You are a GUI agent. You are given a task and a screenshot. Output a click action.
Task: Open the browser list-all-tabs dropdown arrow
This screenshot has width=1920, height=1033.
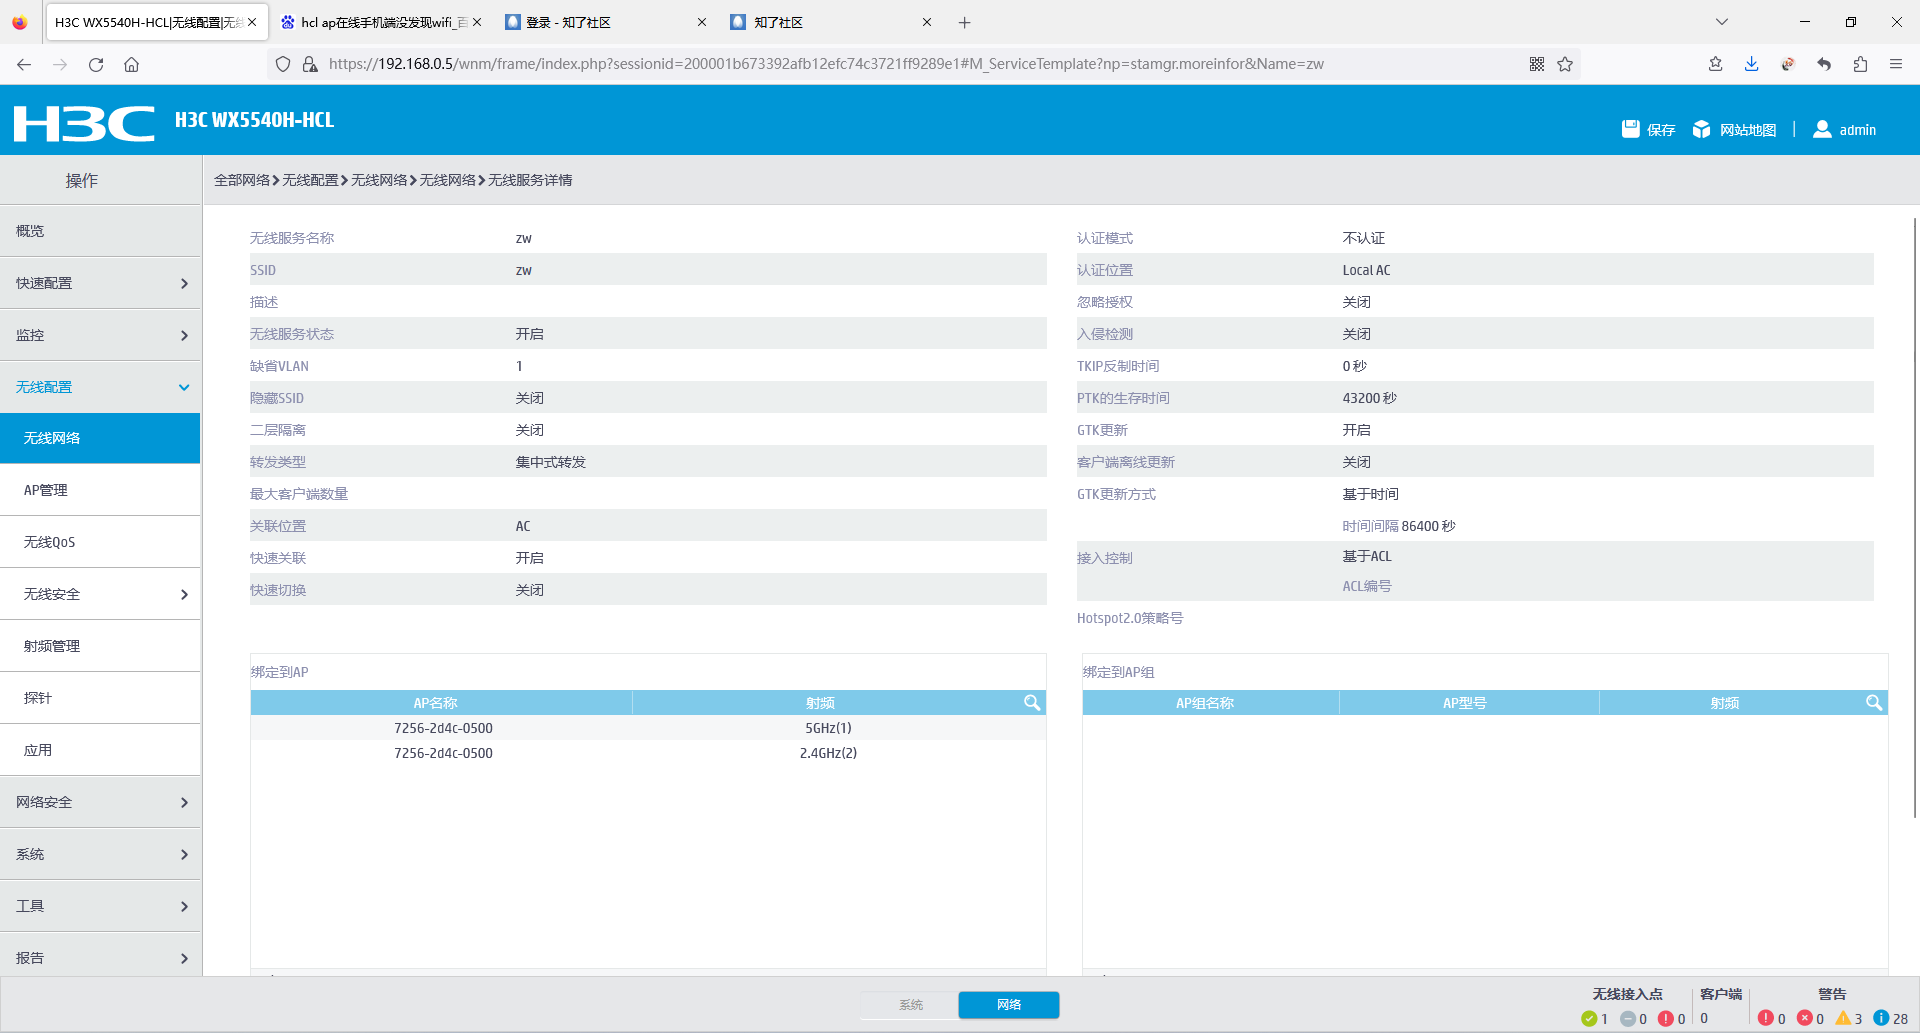pos(1722,22)
